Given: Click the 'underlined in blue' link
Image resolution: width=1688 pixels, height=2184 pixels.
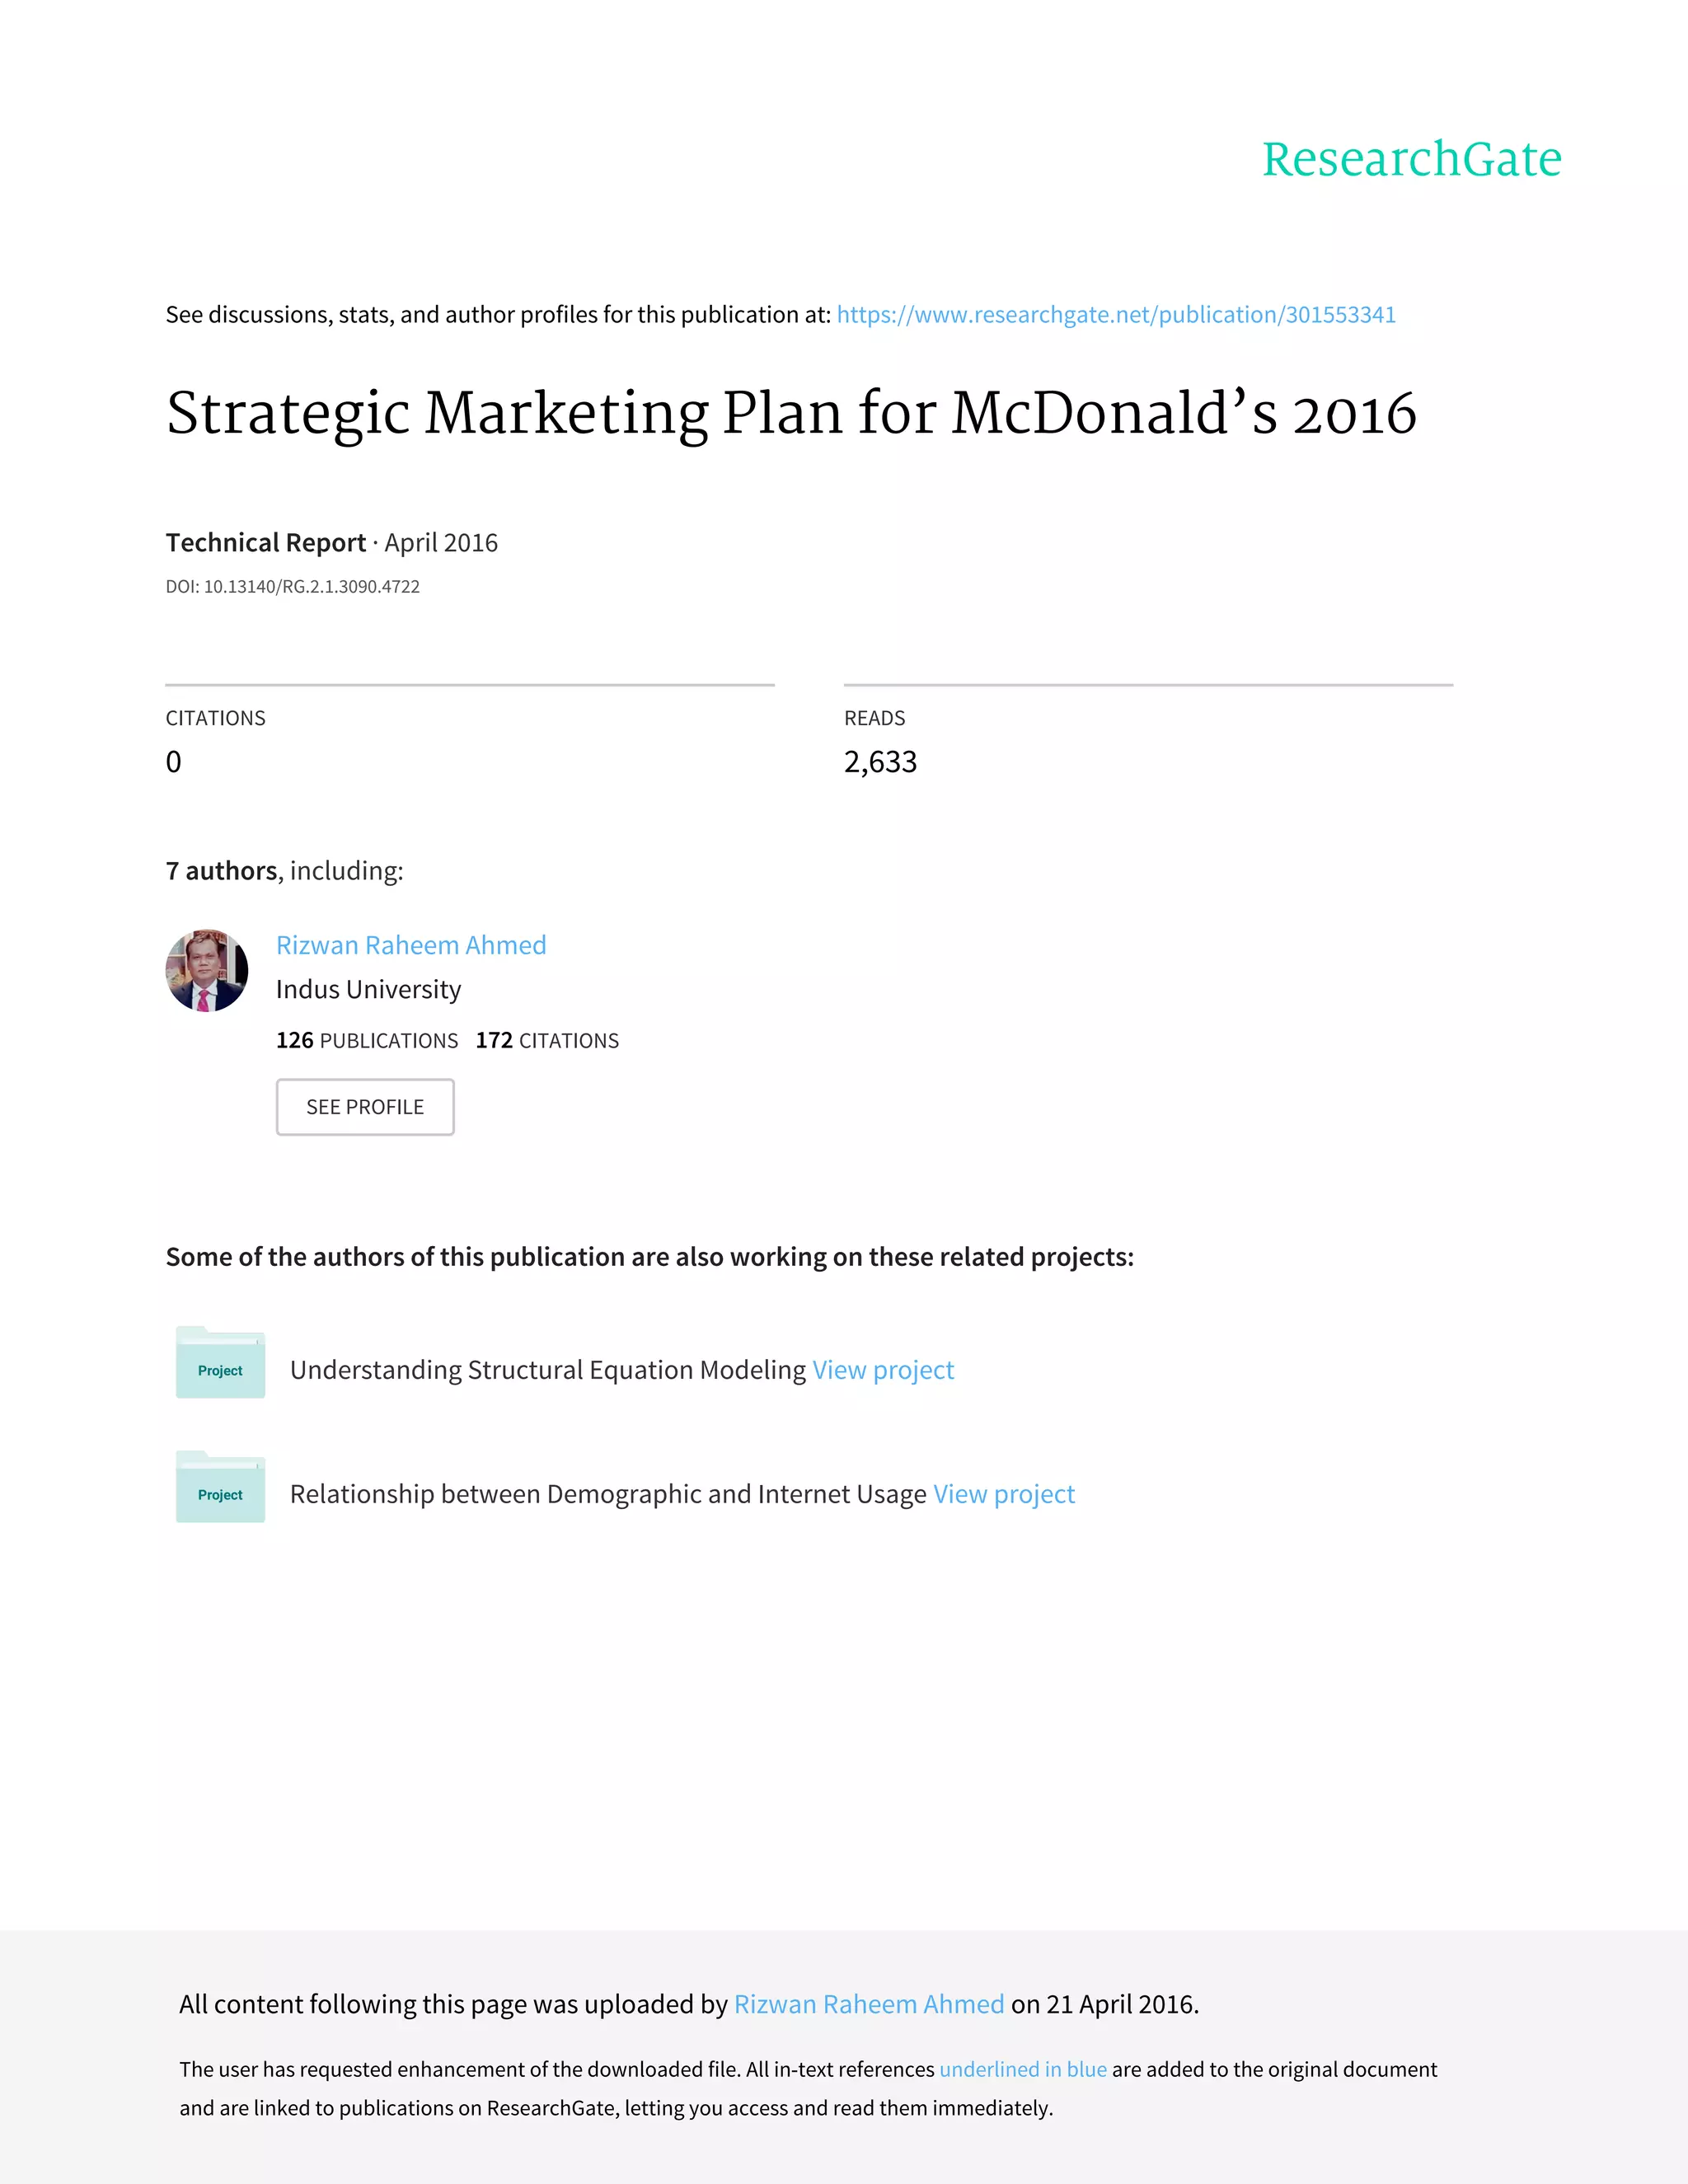Looking at the screenshot, I should coord(1023,2069).
